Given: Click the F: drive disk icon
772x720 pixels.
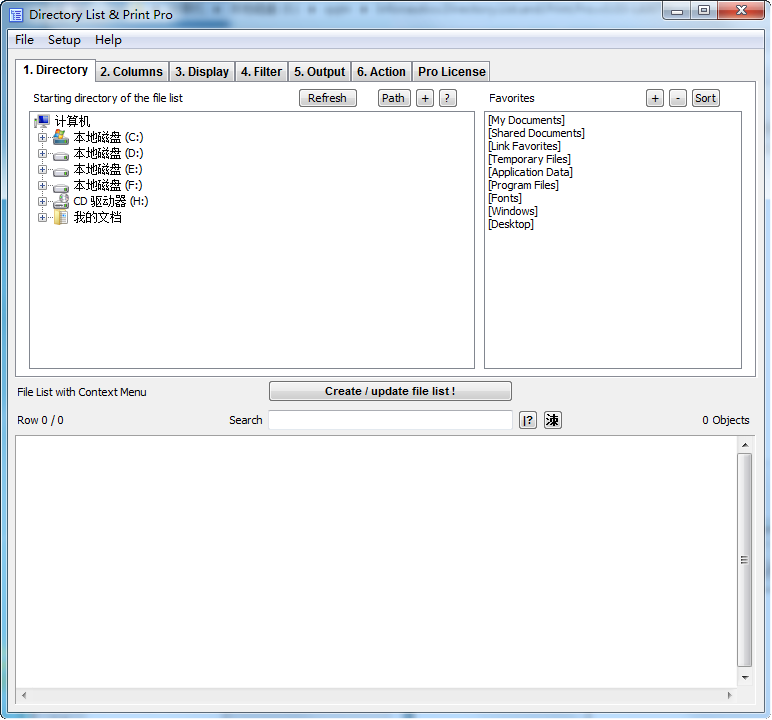Looking at the screenshot, I should point(61,188).
